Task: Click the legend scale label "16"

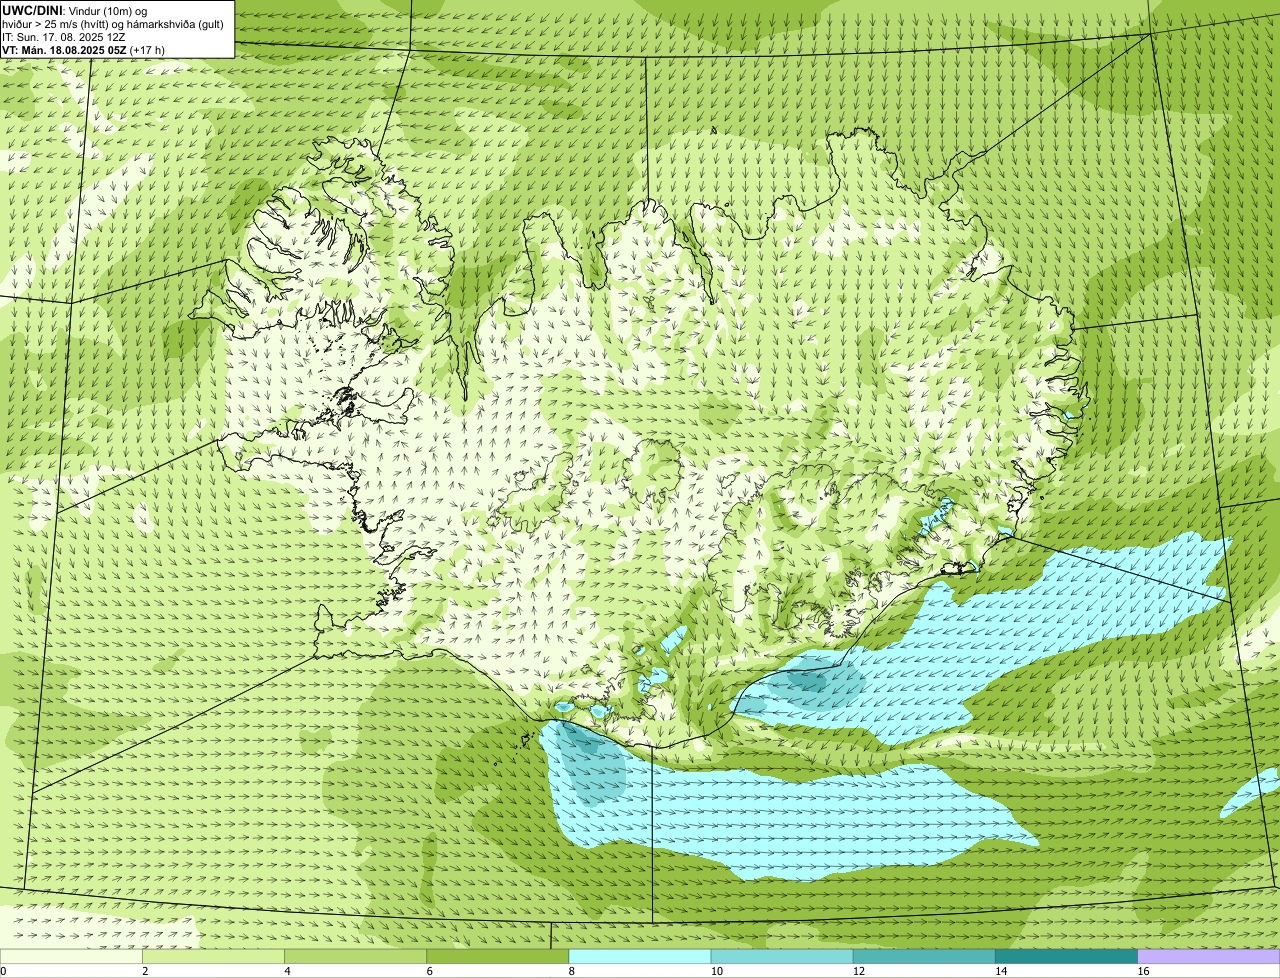Action: click(x=1143, y=971)
